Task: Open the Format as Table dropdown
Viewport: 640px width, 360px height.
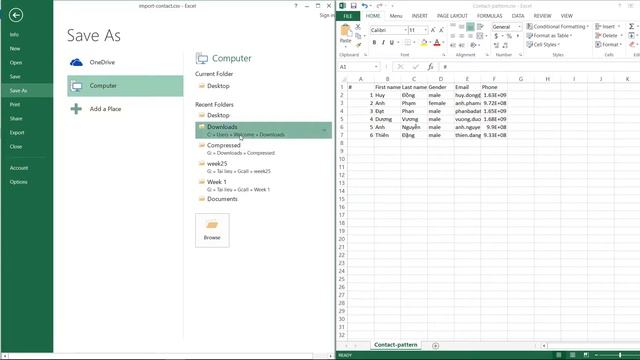Action: pos(549,36)
